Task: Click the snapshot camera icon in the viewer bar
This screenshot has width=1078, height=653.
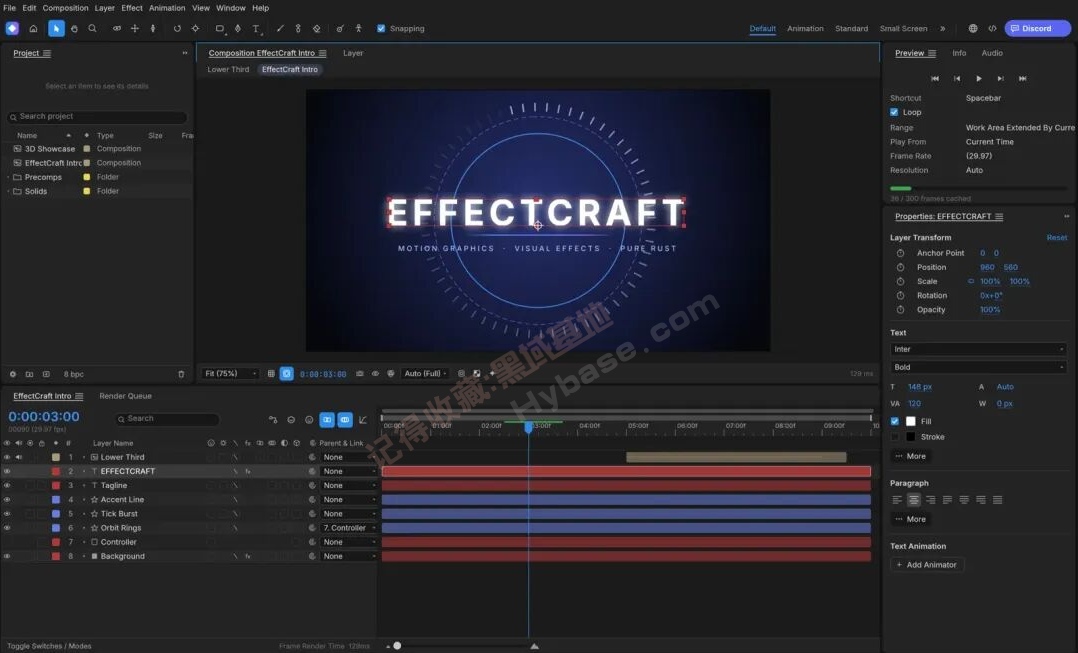Action: [x=360, y=374]
